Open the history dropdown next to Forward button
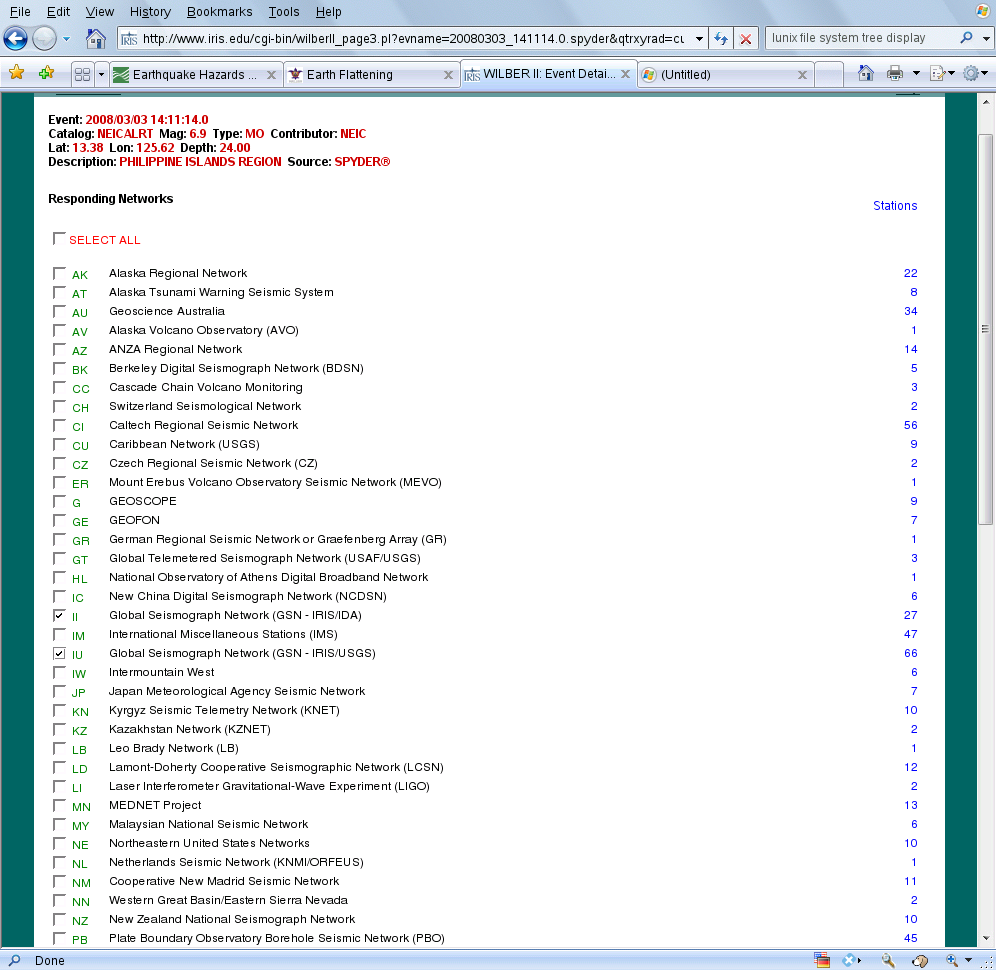 pos(67,39)
